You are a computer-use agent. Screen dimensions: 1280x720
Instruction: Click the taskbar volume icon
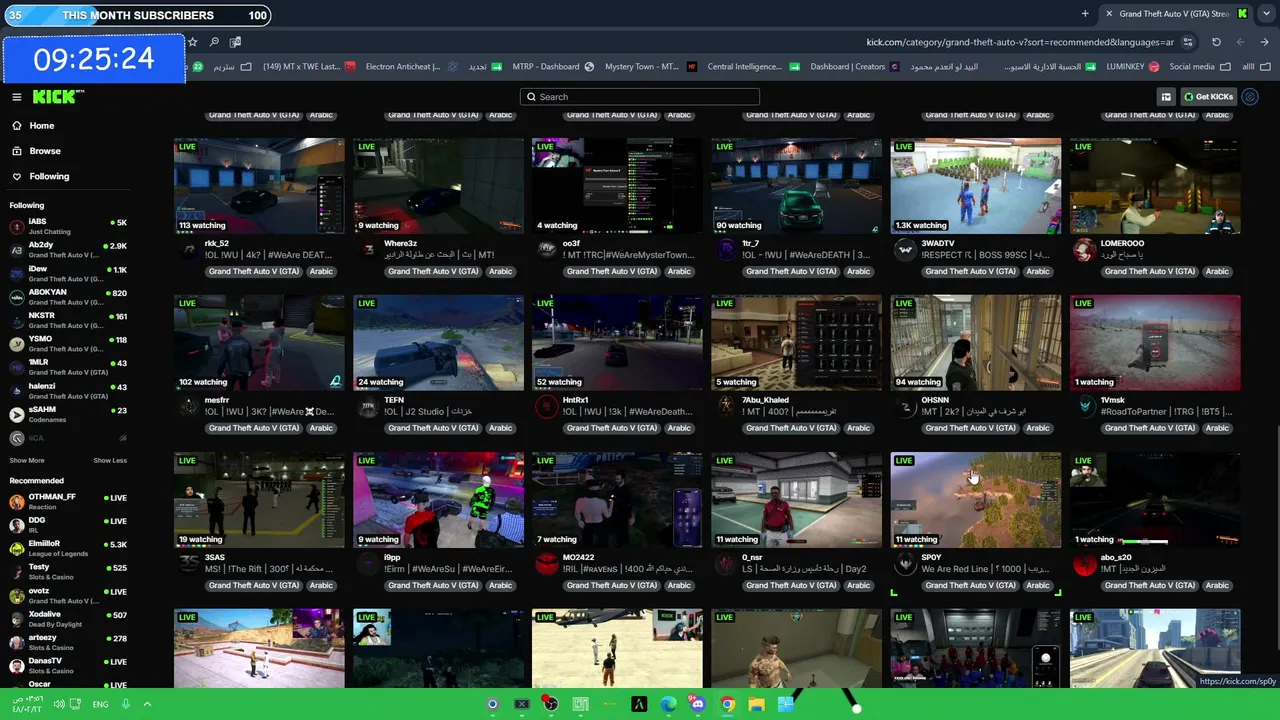(59, 704)
